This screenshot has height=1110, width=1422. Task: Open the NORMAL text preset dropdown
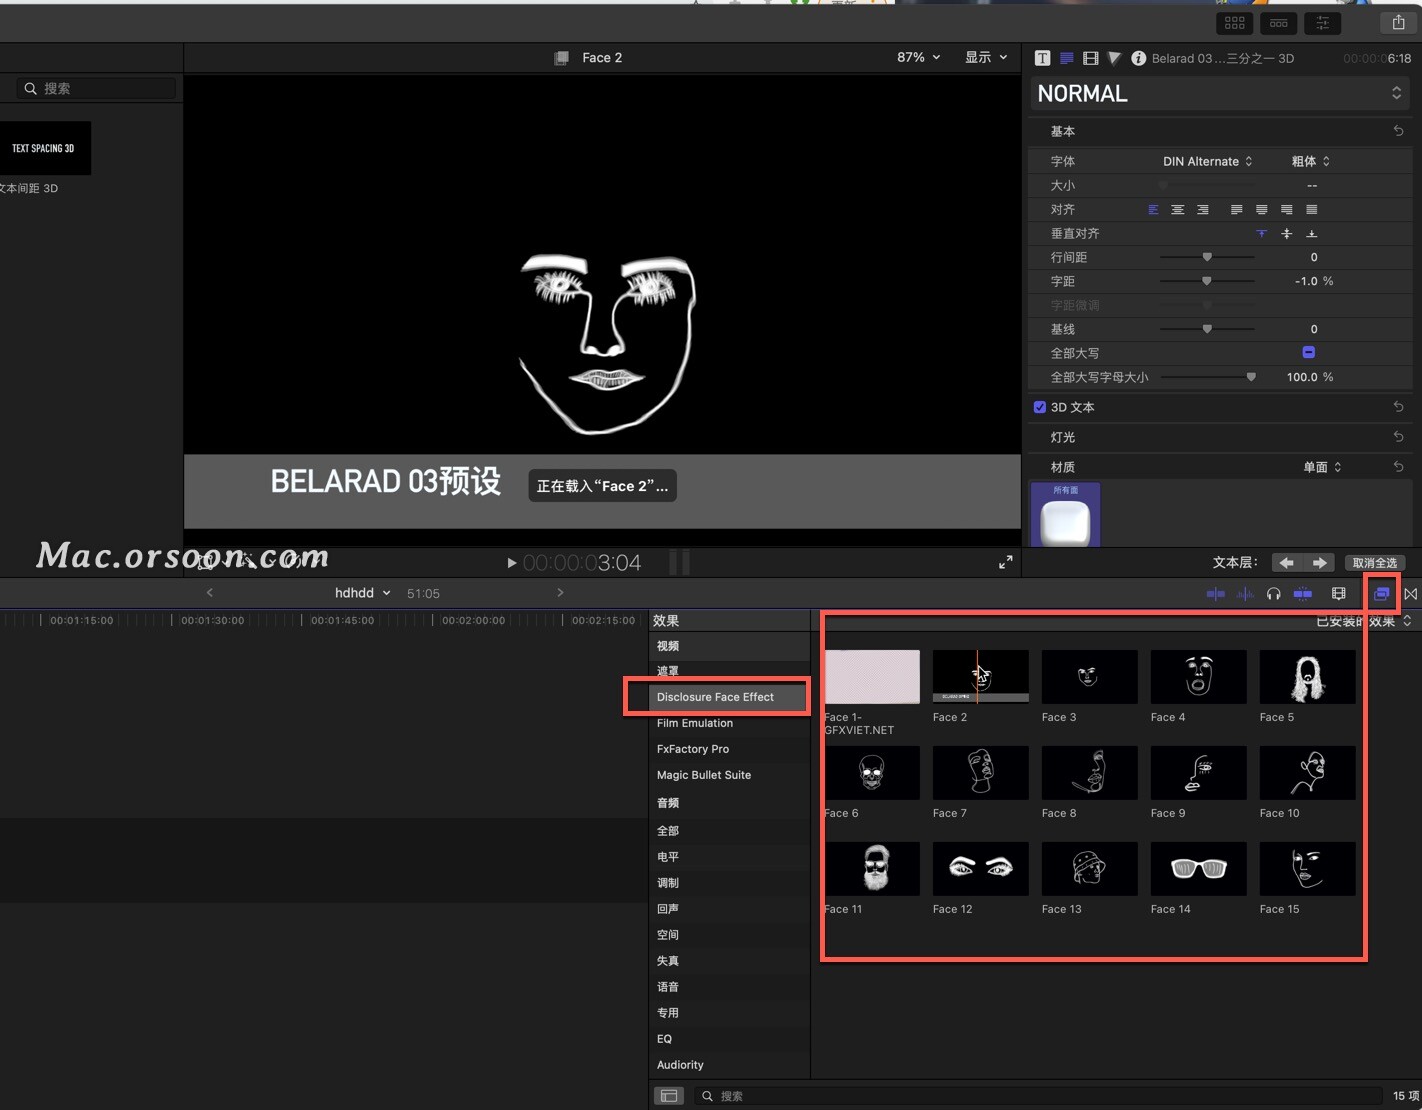[x=1220, y=93]
